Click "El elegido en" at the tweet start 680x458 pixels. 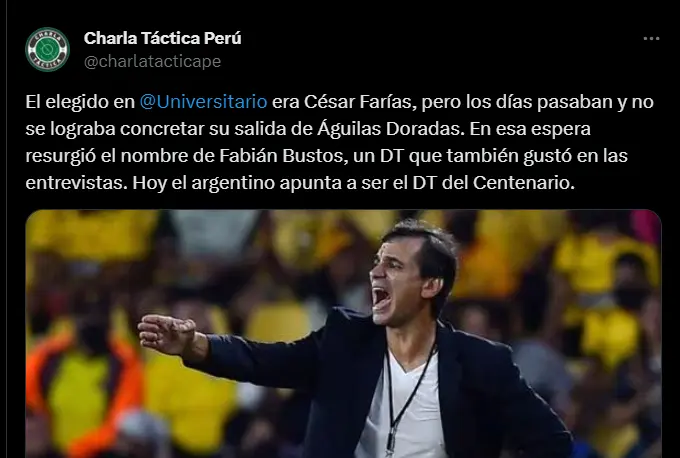pyautogui.click(x=80, y=102)
